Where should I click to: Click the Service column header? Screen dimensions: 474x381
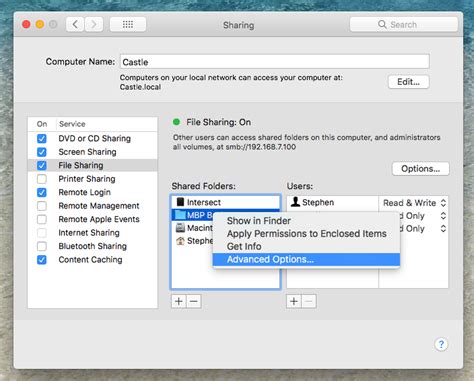[x=107, y=124]
